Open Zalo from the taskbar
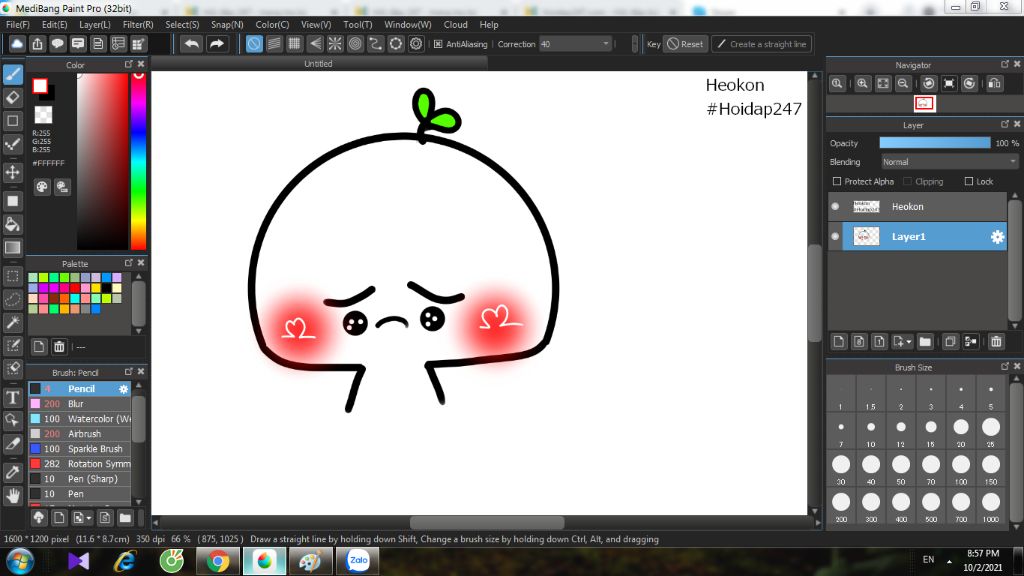 tap(357, 561)
